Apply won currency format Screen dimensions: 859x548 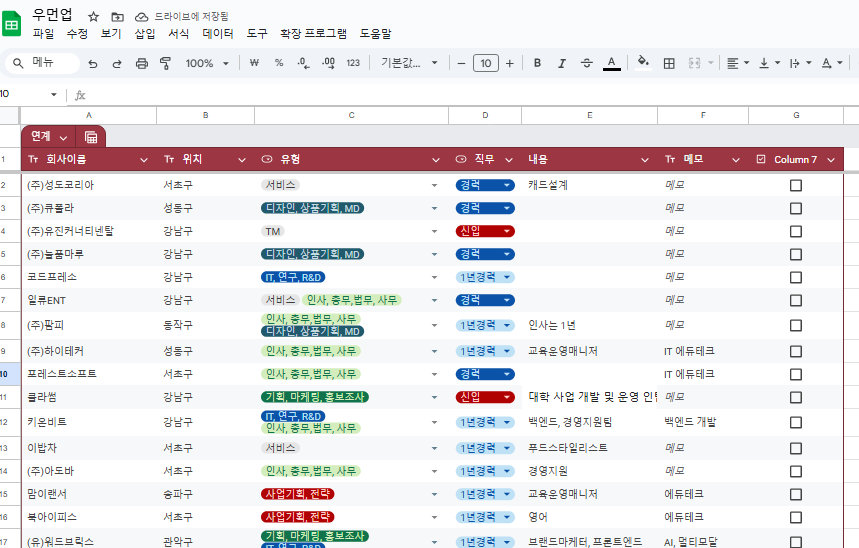coord(254,63)
